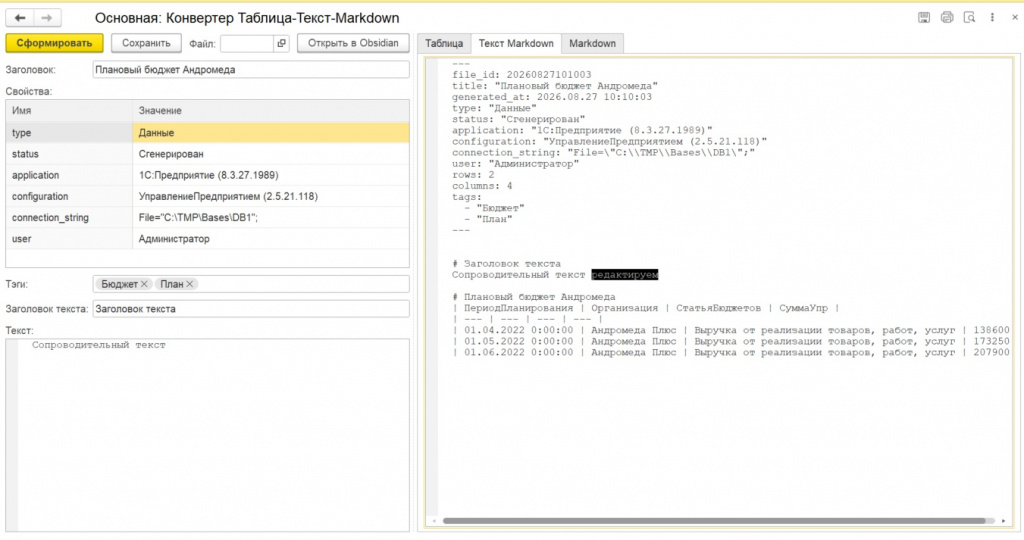Select the type property row
The width and height of the screenshot is (1024, 540).
coord(208,133)
